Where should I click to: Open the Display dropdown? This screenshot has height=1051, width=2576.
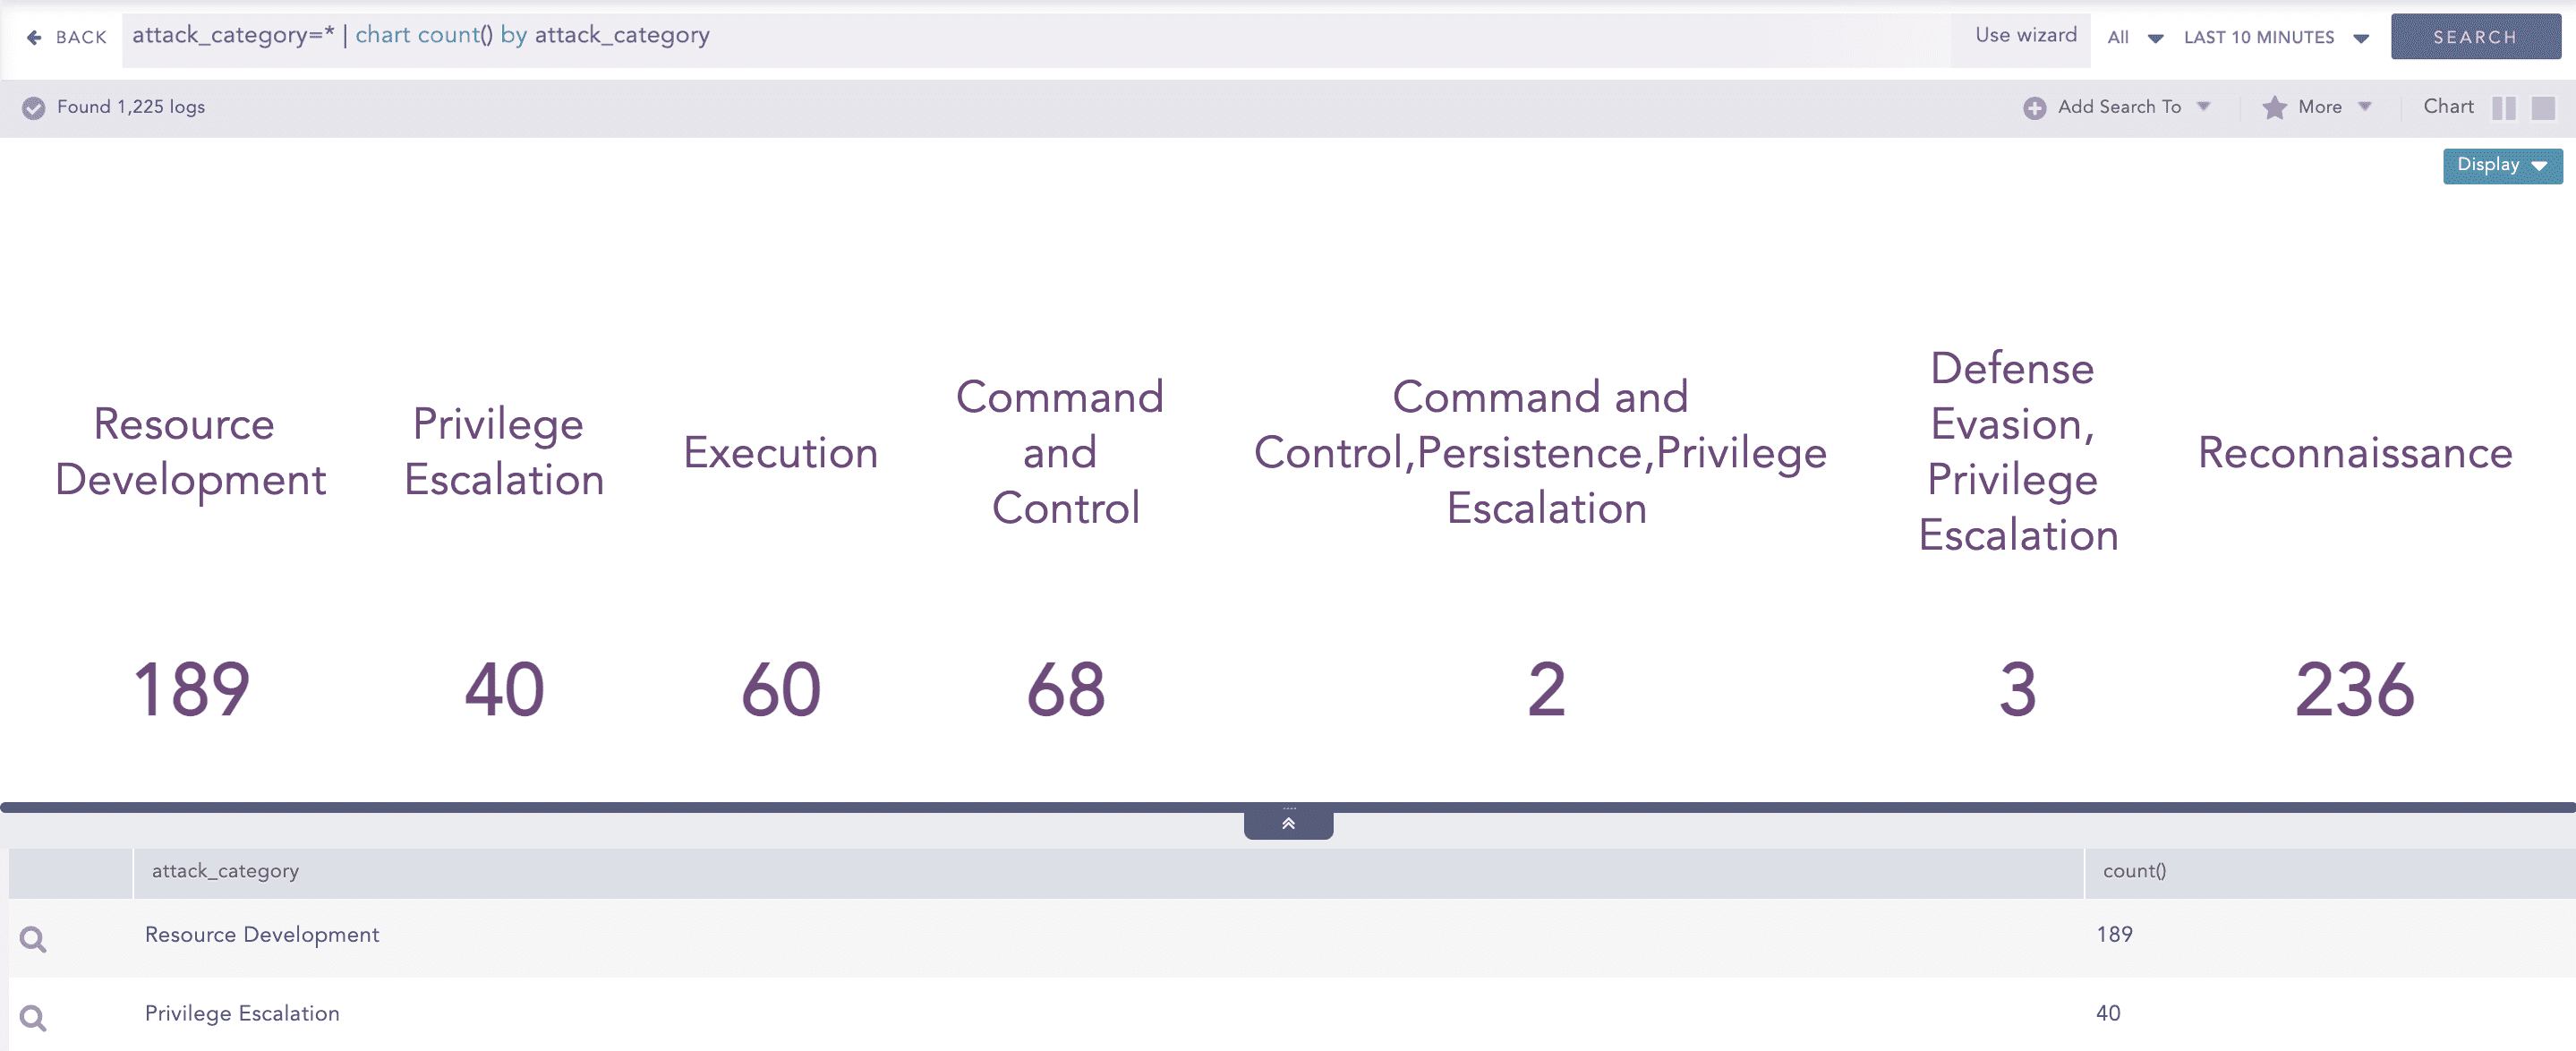[2501, 166]
